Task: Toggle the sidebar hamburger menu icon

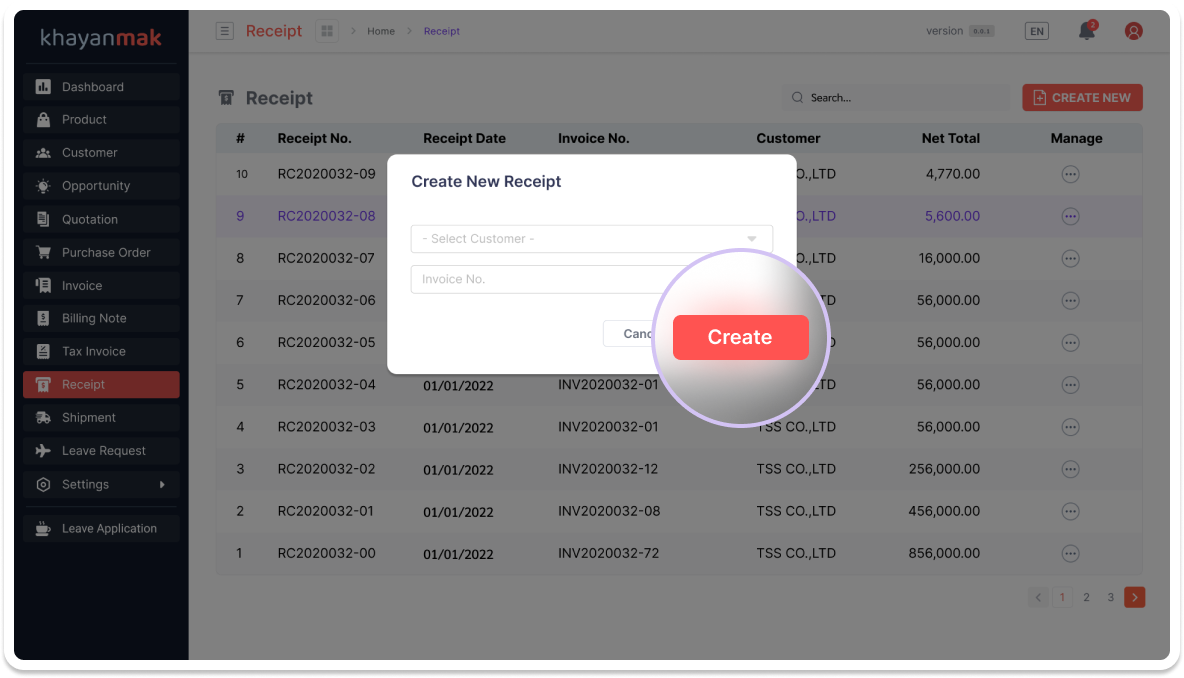Action: (225, 31)
